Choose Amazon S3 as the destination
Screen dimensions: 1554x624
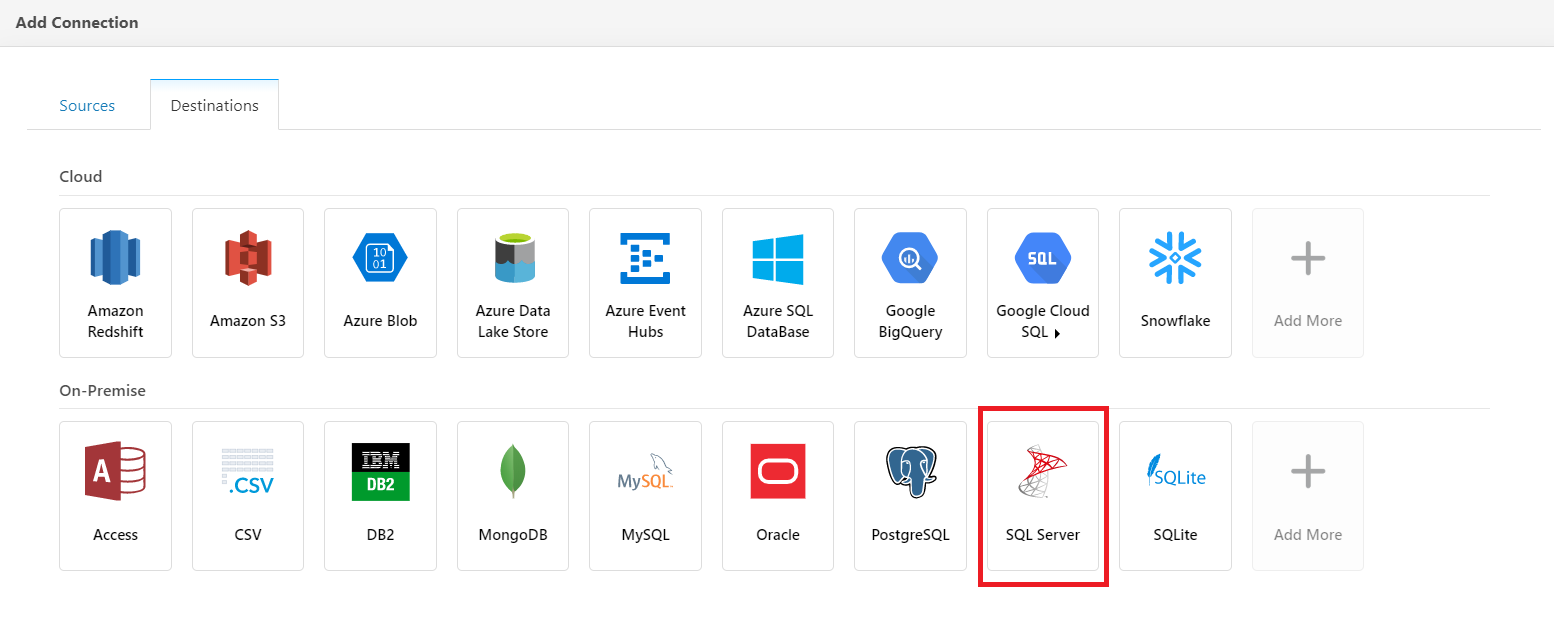point(248,282)
